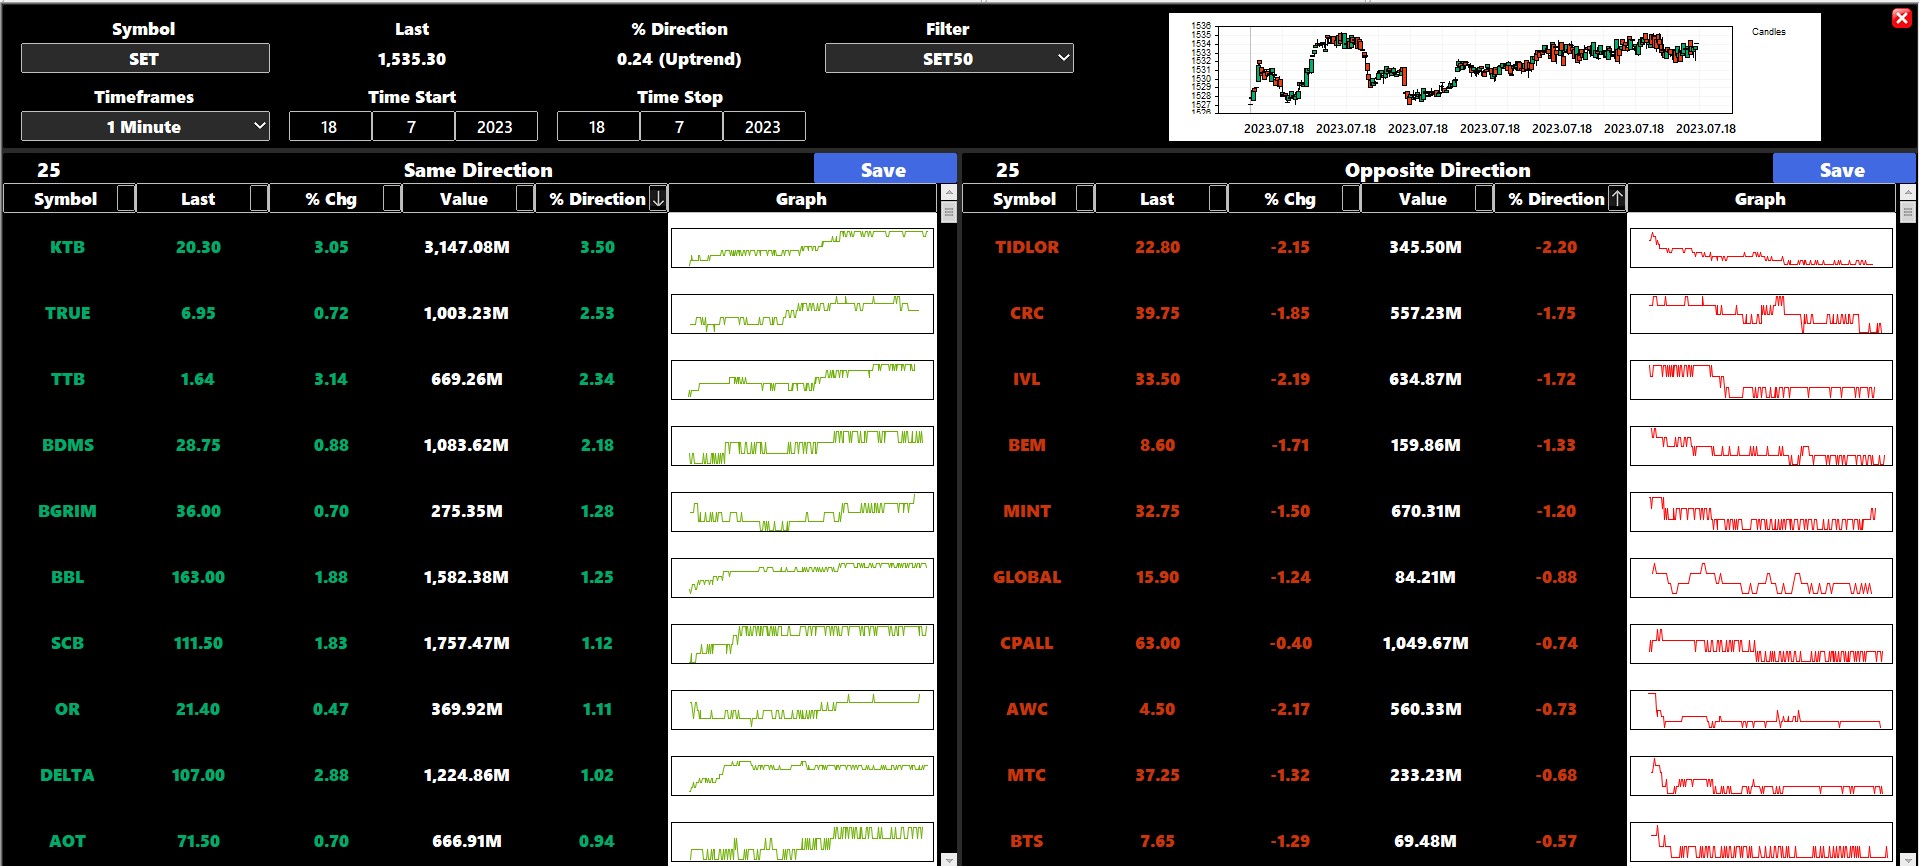Click the scroll-up arrow of the Same Direction list
The width and height of the screenshot is (1920, 866).
949,191
